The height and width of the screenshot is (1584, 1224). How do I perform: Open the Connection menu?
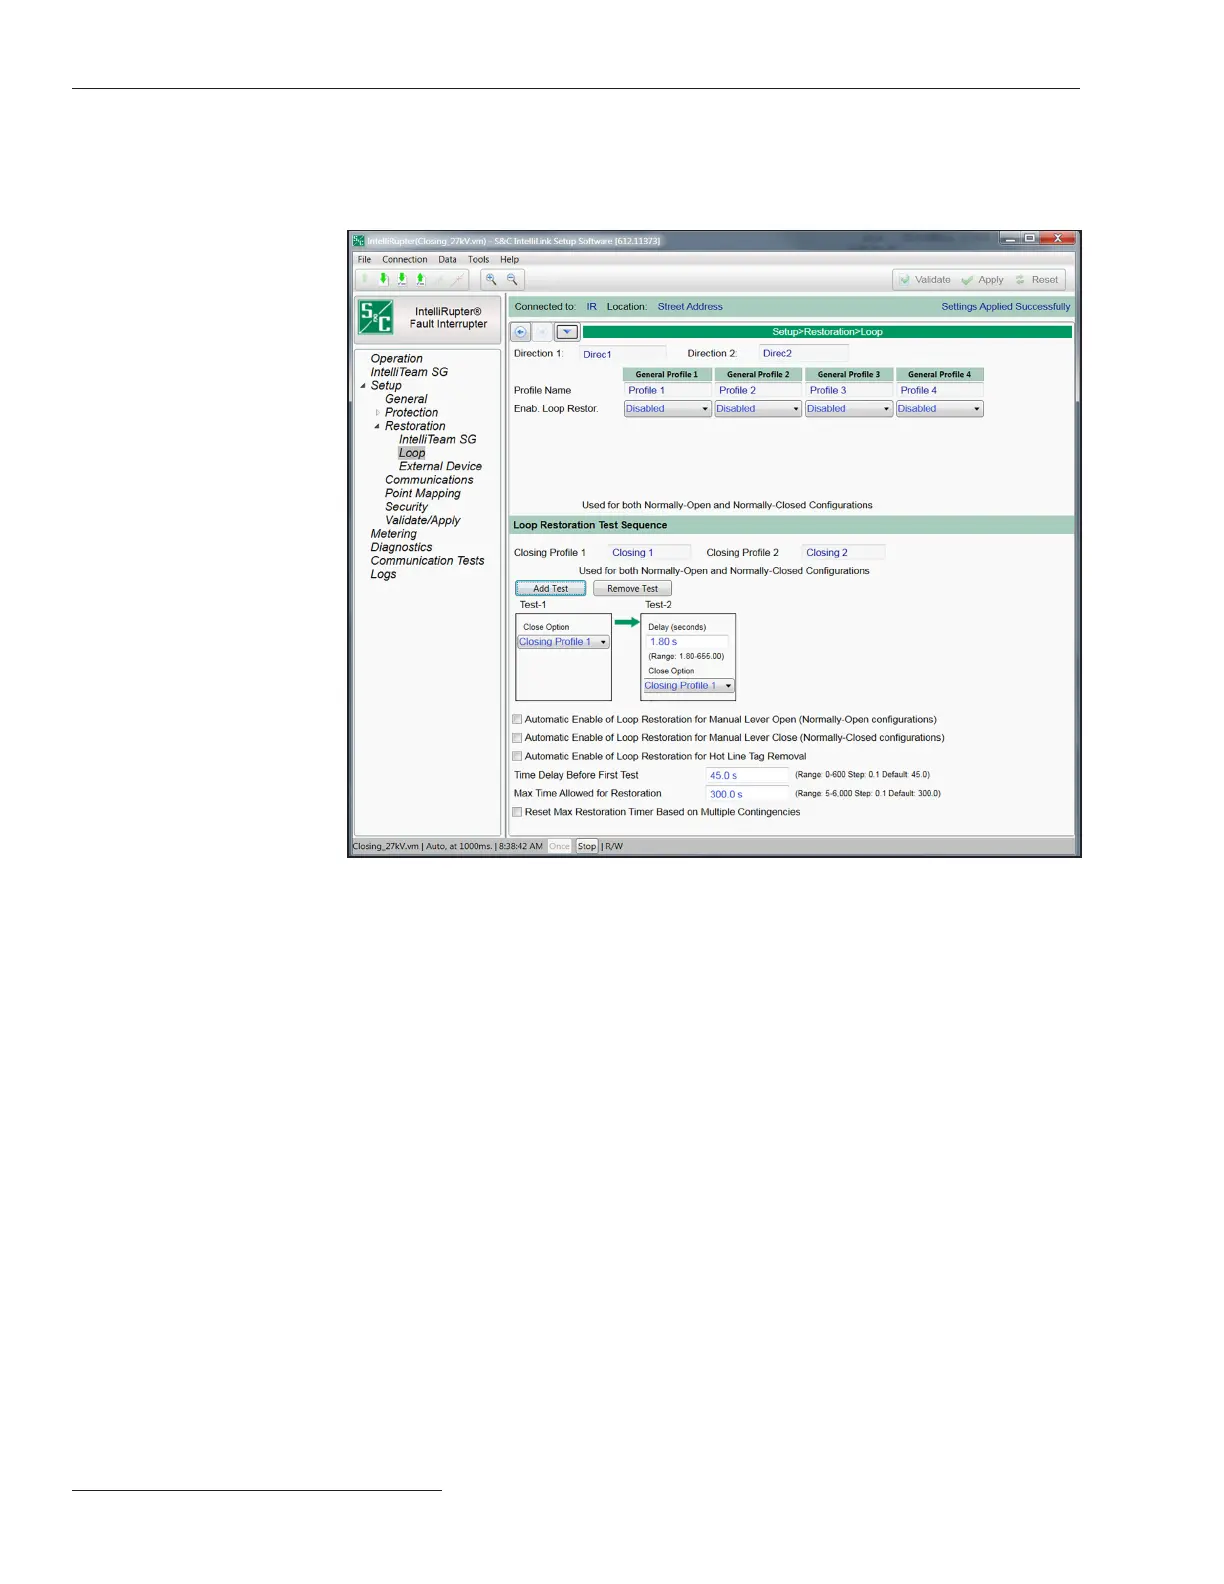coord(404,259)
